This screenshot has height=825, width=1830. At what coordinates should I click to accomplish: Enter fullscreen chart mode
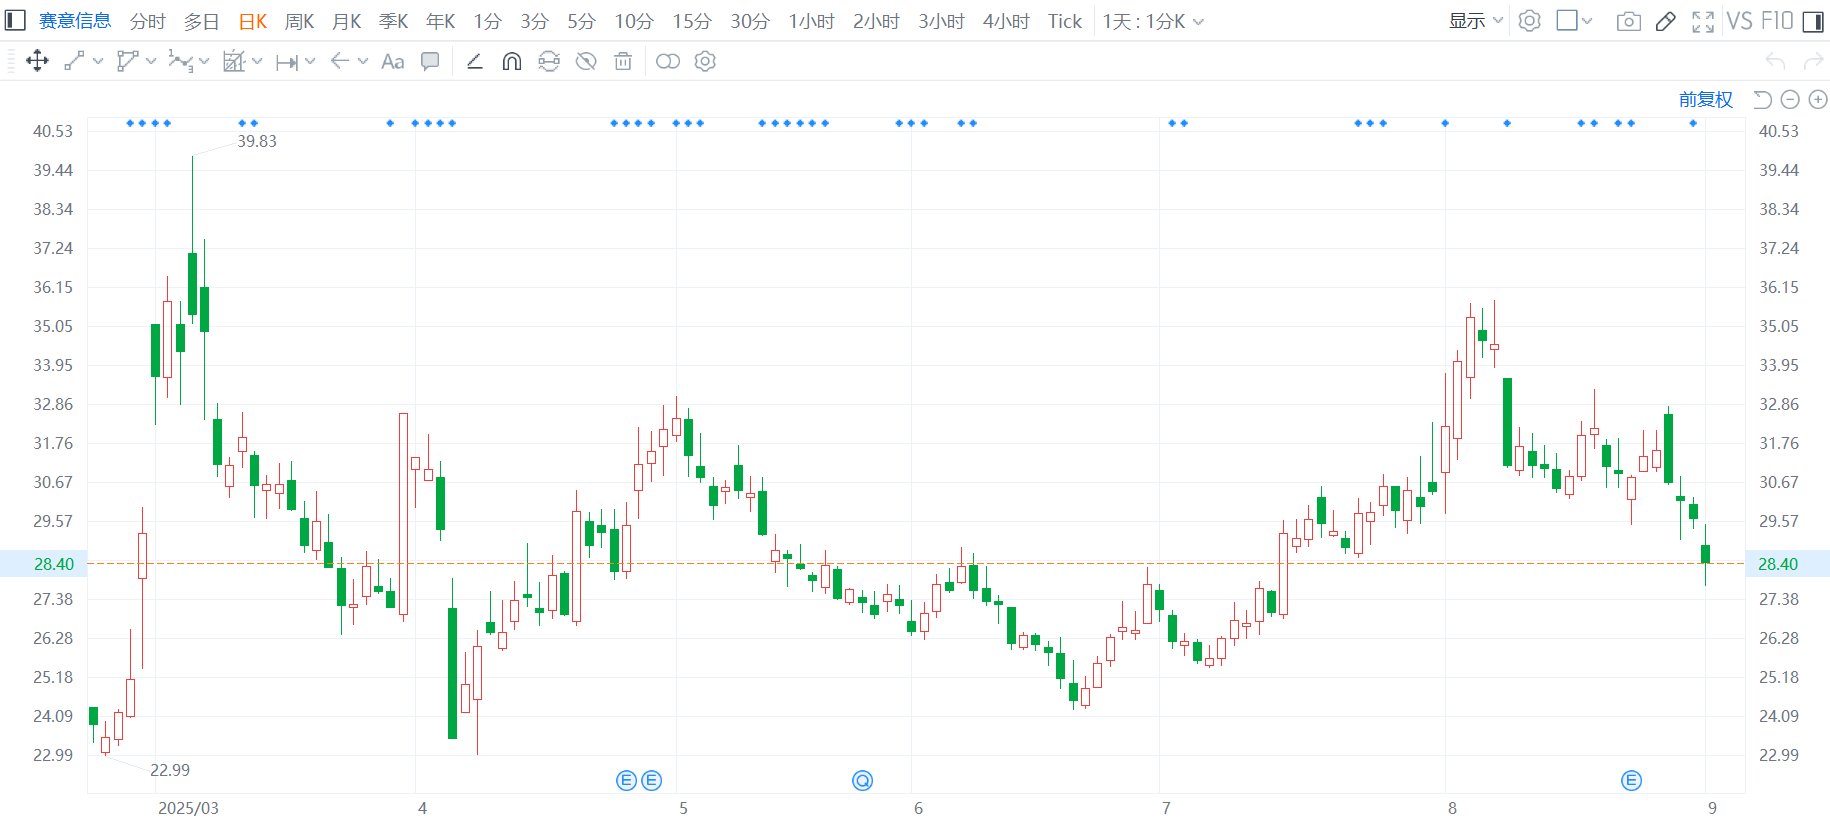coord(1702,21)
